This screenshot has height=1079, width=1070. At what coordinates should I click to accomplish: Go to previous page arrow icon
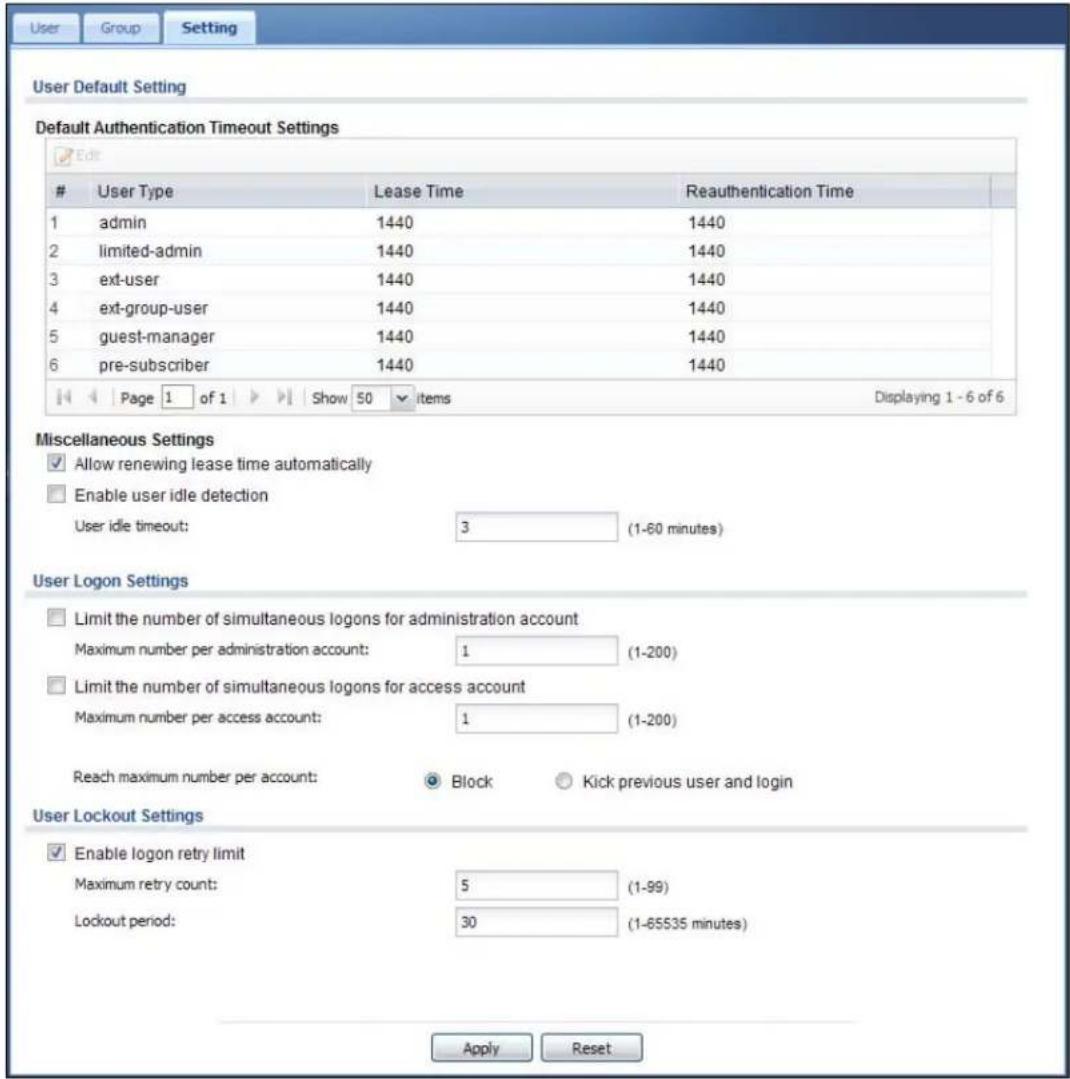tap(93, 397)
